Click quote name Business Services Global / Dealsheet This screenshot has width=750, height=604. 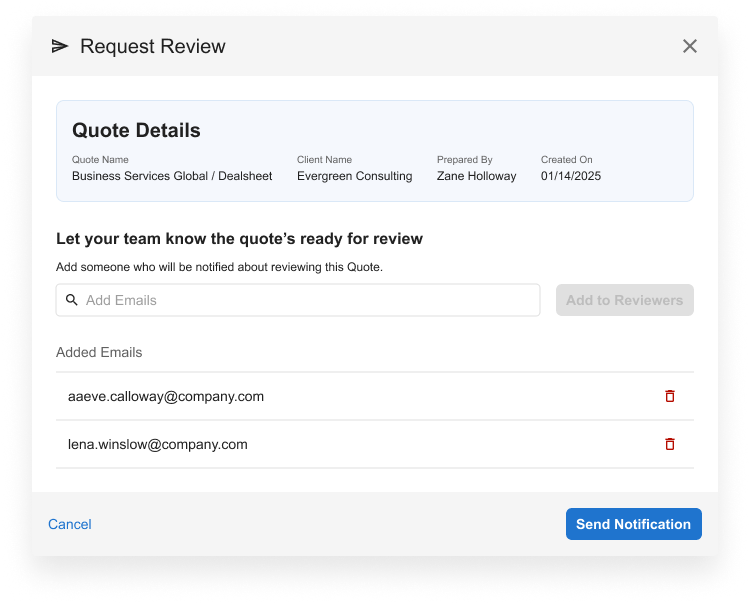(x=172, y=176)
